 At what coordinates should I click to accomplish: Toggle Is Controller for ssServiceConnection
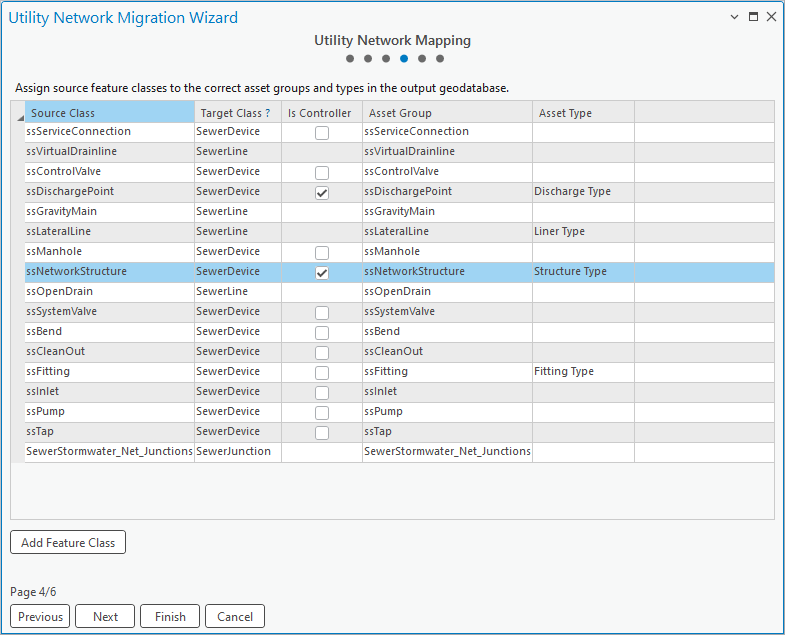322,133
